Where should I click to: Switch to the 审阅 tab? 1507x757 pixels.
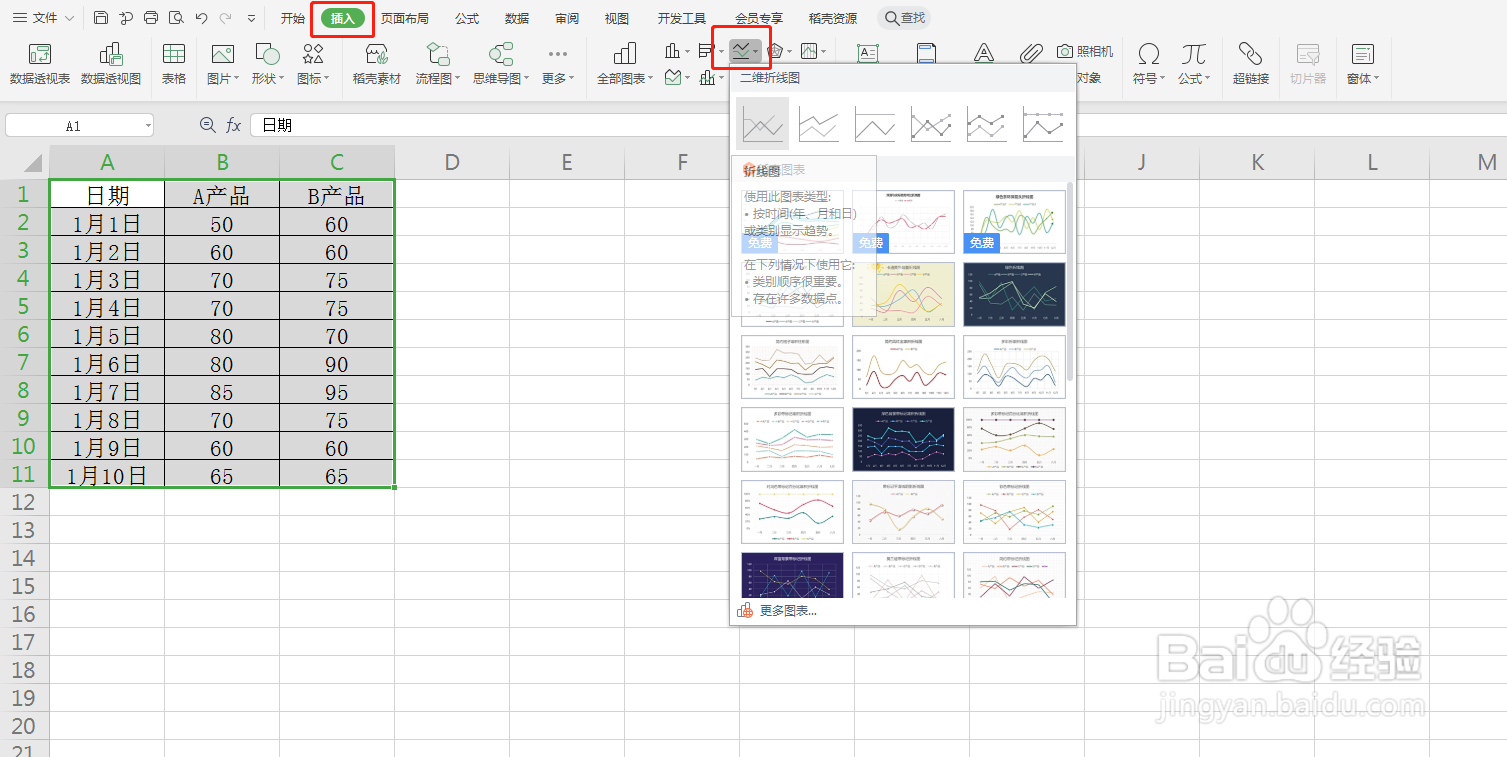point(567,18)
